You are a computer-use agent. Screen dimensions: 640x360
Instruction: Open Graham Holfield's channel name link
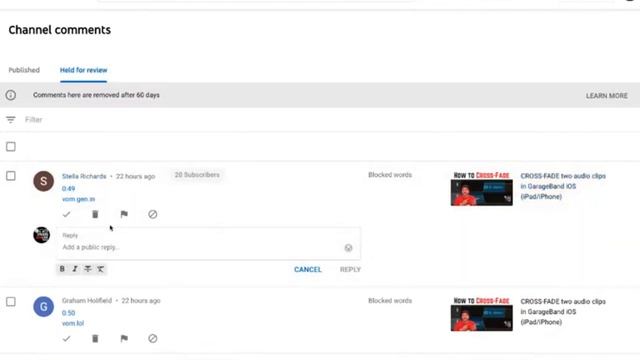(x=87, y=300)
